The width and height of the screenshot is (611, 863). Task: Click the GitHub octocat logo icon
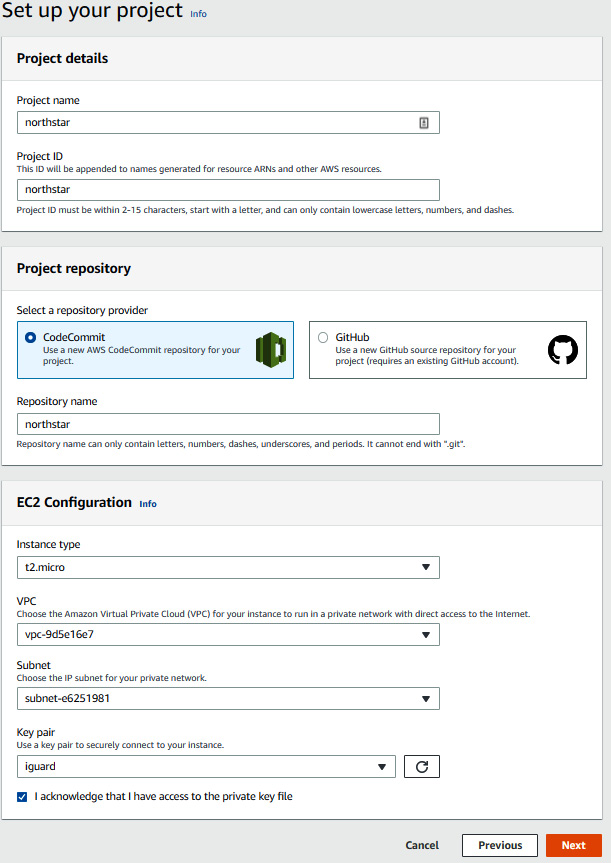(x=563, y=349)
